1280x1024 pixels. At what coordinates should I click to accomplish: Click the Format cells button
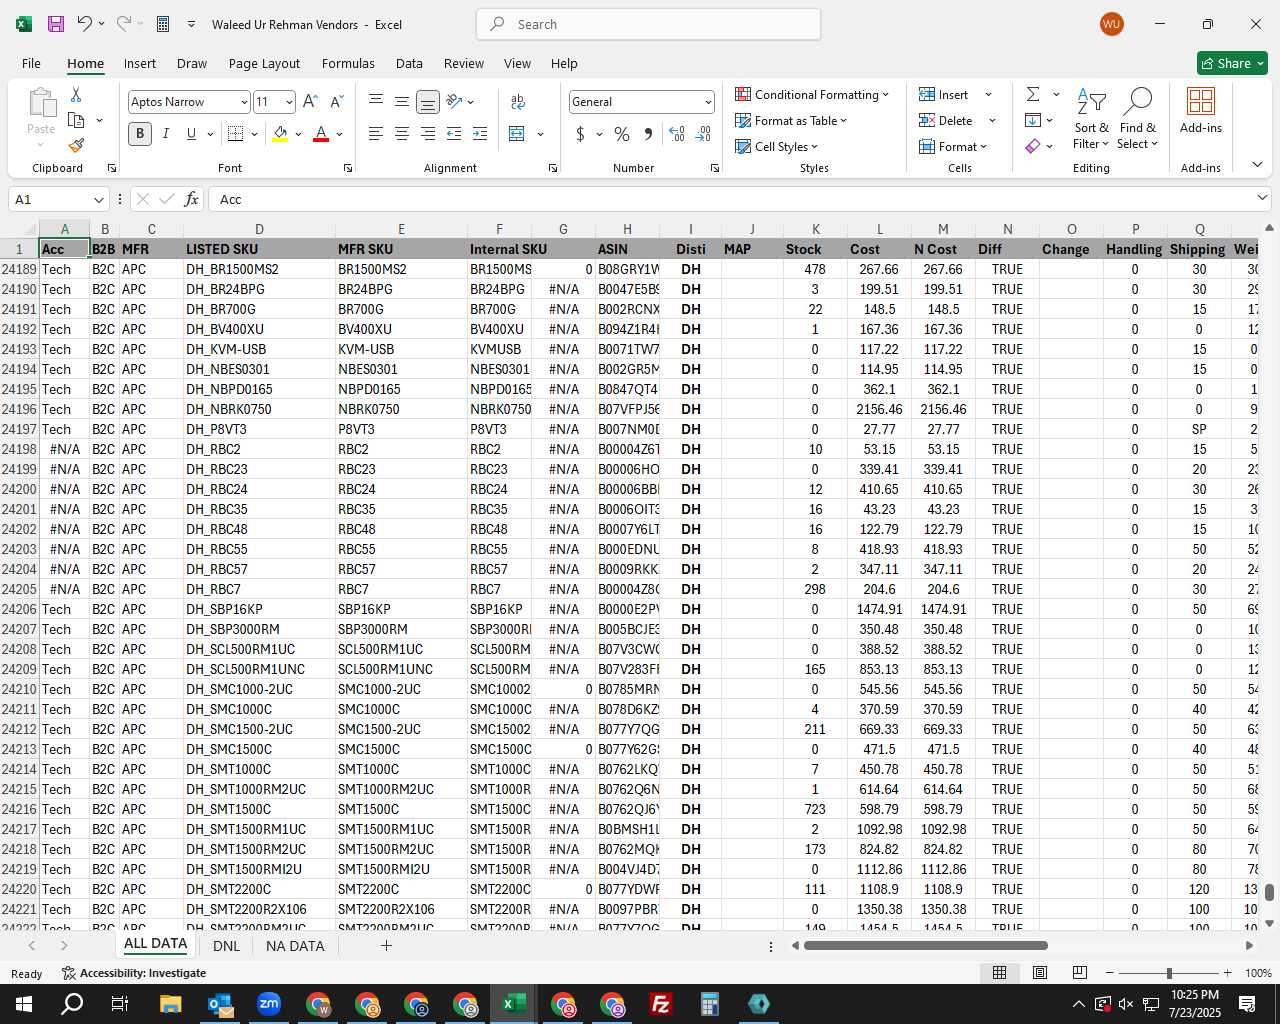[x=955, y=146]
